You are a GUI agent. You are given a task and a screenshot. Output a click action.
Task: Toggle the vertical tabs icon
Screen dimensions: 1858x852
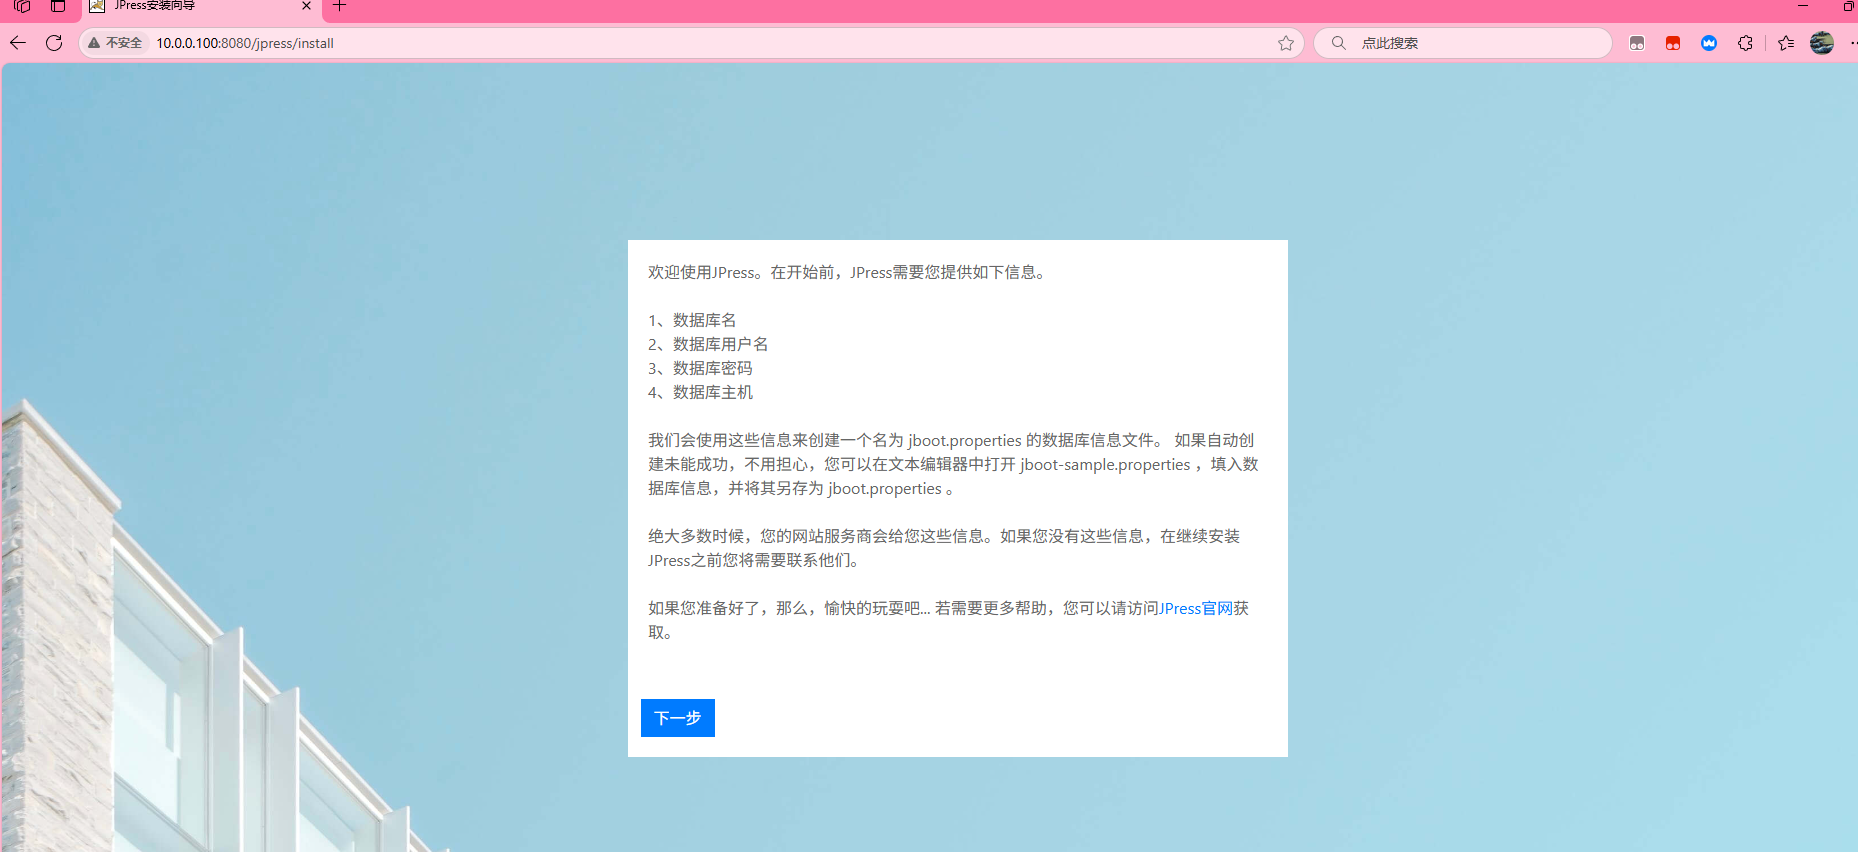58,6
